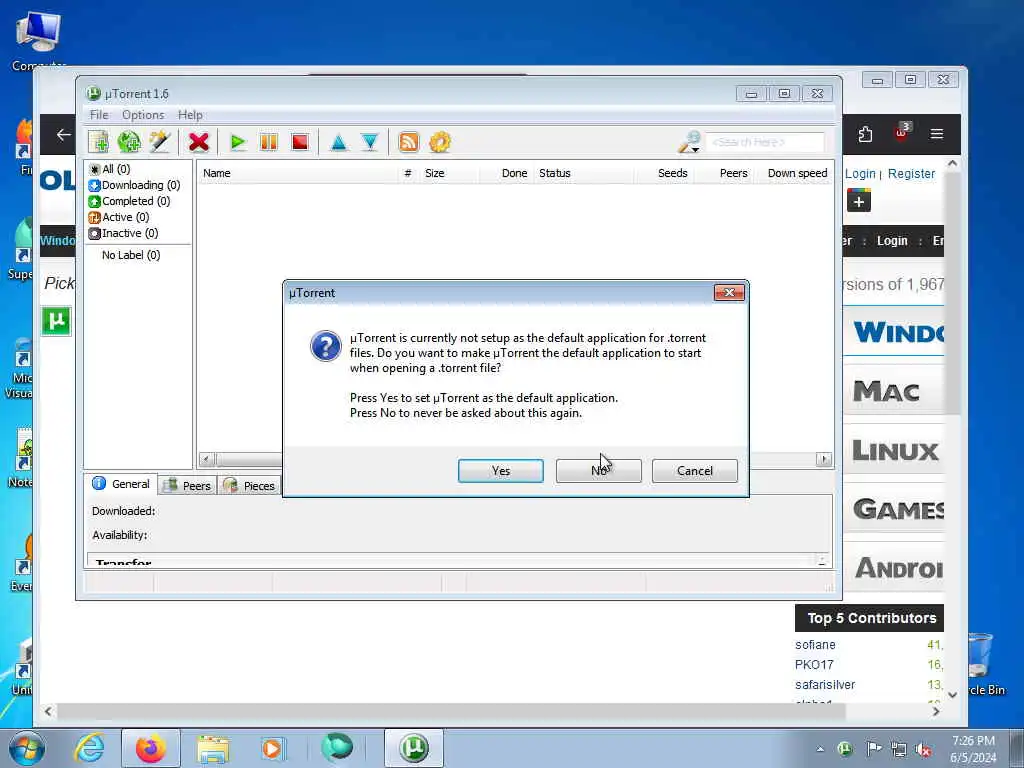1024x768 pixels.
Task: Click the Name column header
Action: tap(297, 173)
